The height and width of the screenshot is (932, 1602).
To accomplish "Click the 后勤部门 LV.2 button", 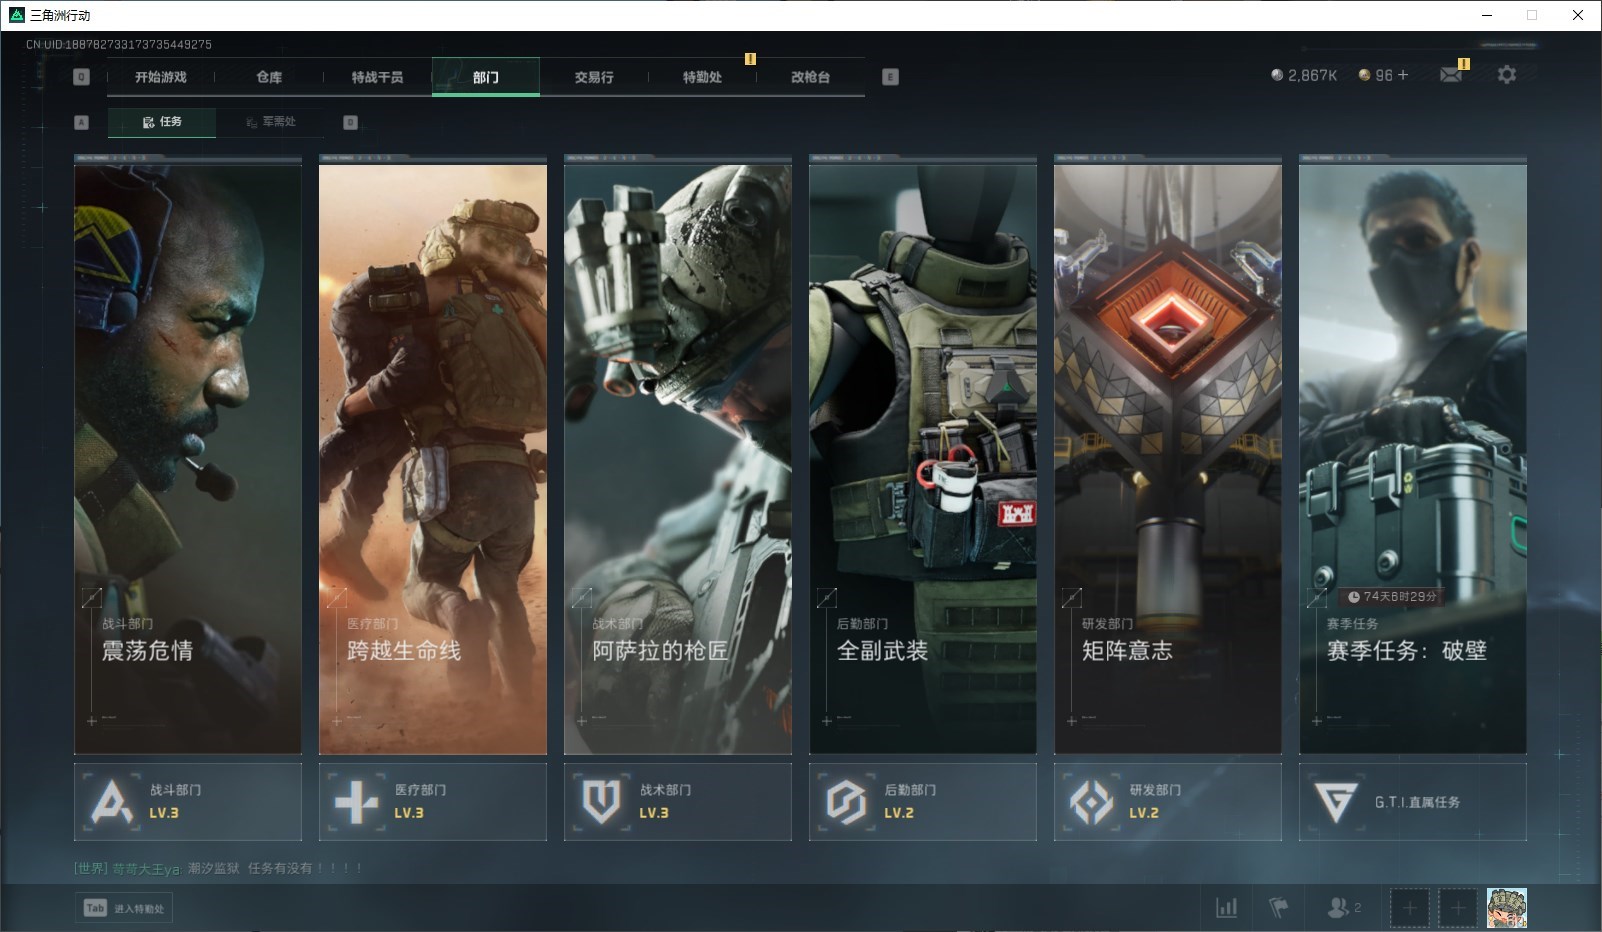I will [923, 802].
